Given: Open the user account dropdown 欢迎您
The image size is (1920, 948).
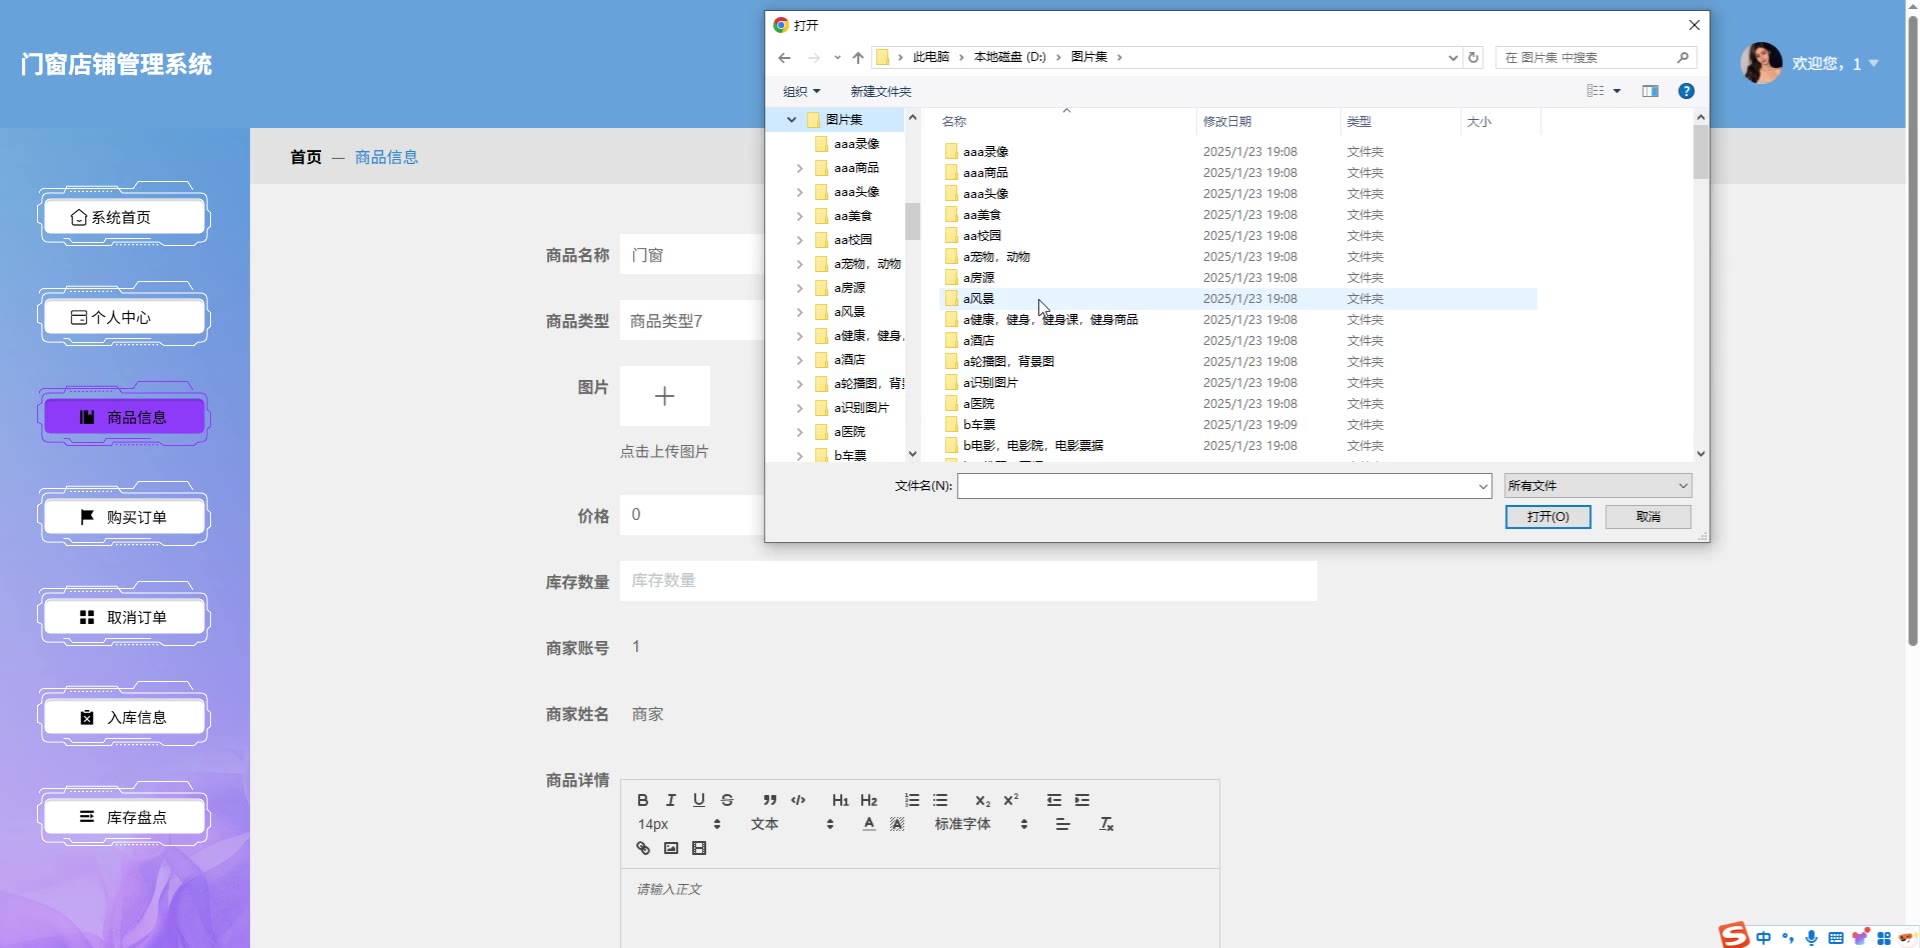Looking at the screenshot, I should pos(1834,63).
